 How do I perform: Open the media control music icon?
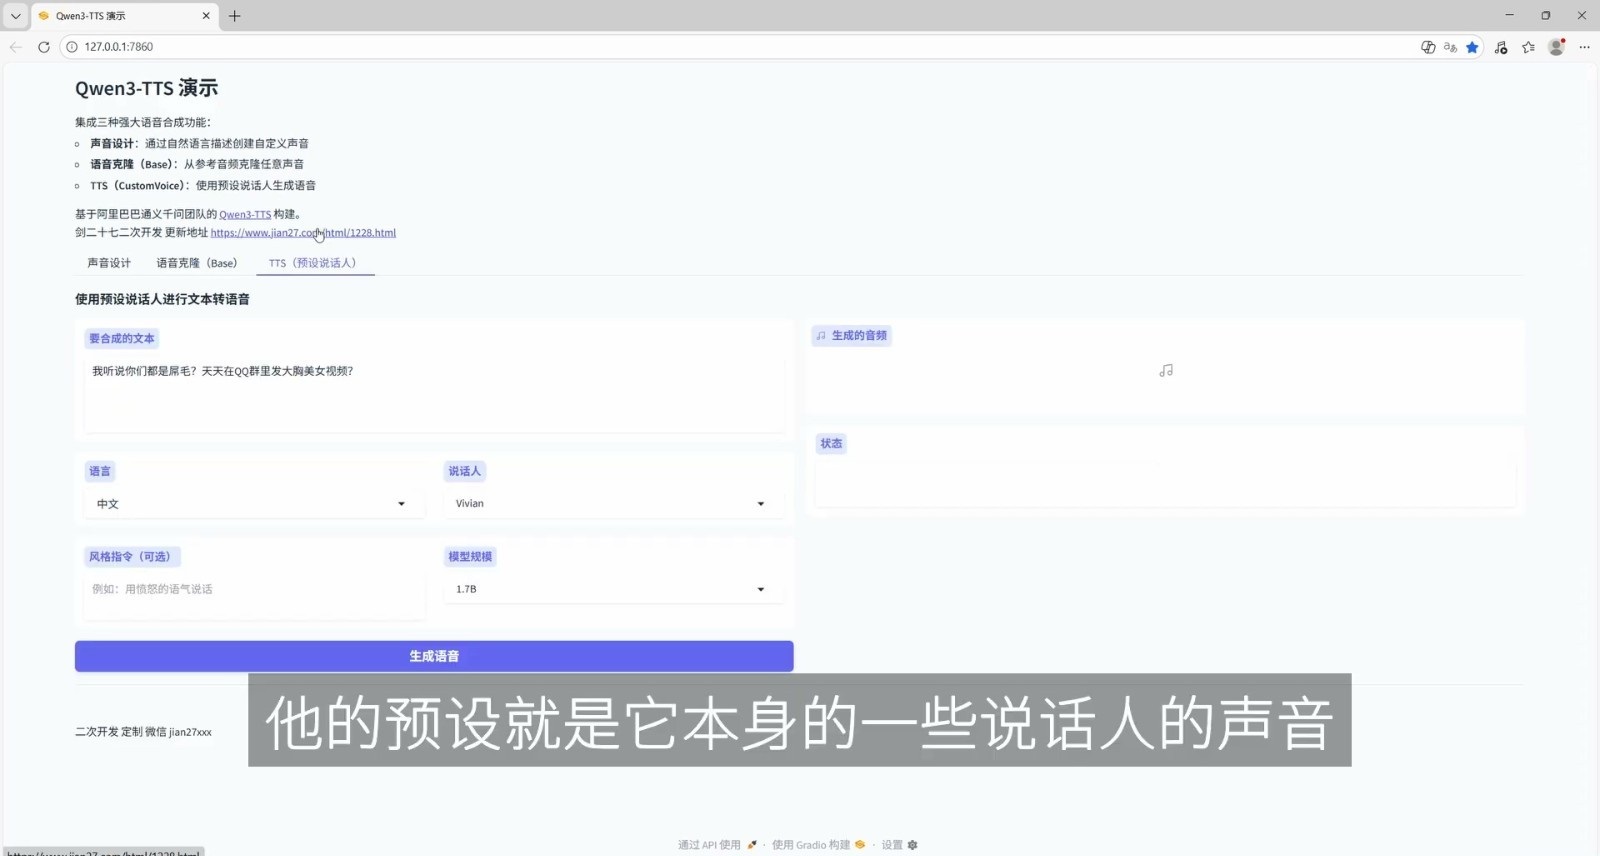click(x=1501, y=47)
